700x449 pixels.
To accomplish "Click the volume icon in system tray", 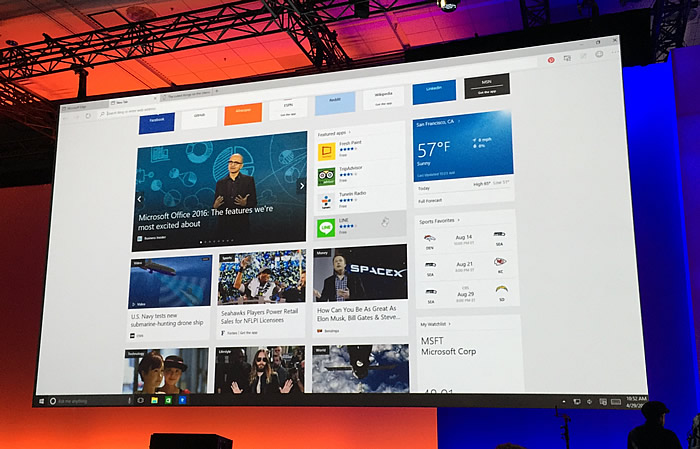I will pyautogui.click(x=590, y=402).
